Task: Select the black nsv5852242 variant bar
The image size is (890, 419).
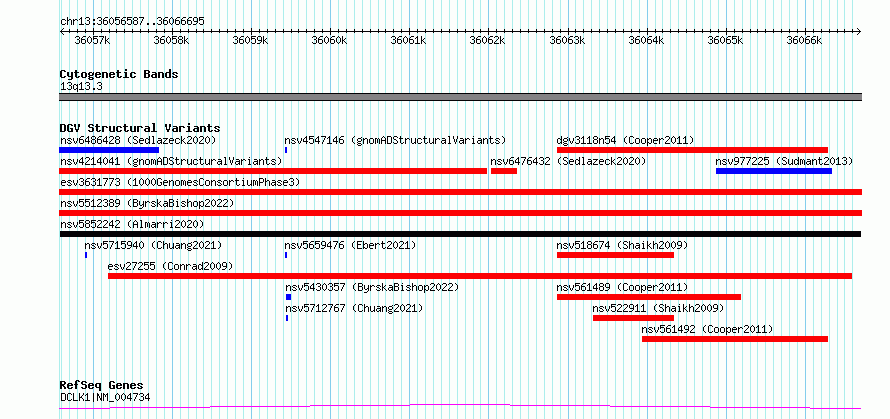Action: coord(460,234)
